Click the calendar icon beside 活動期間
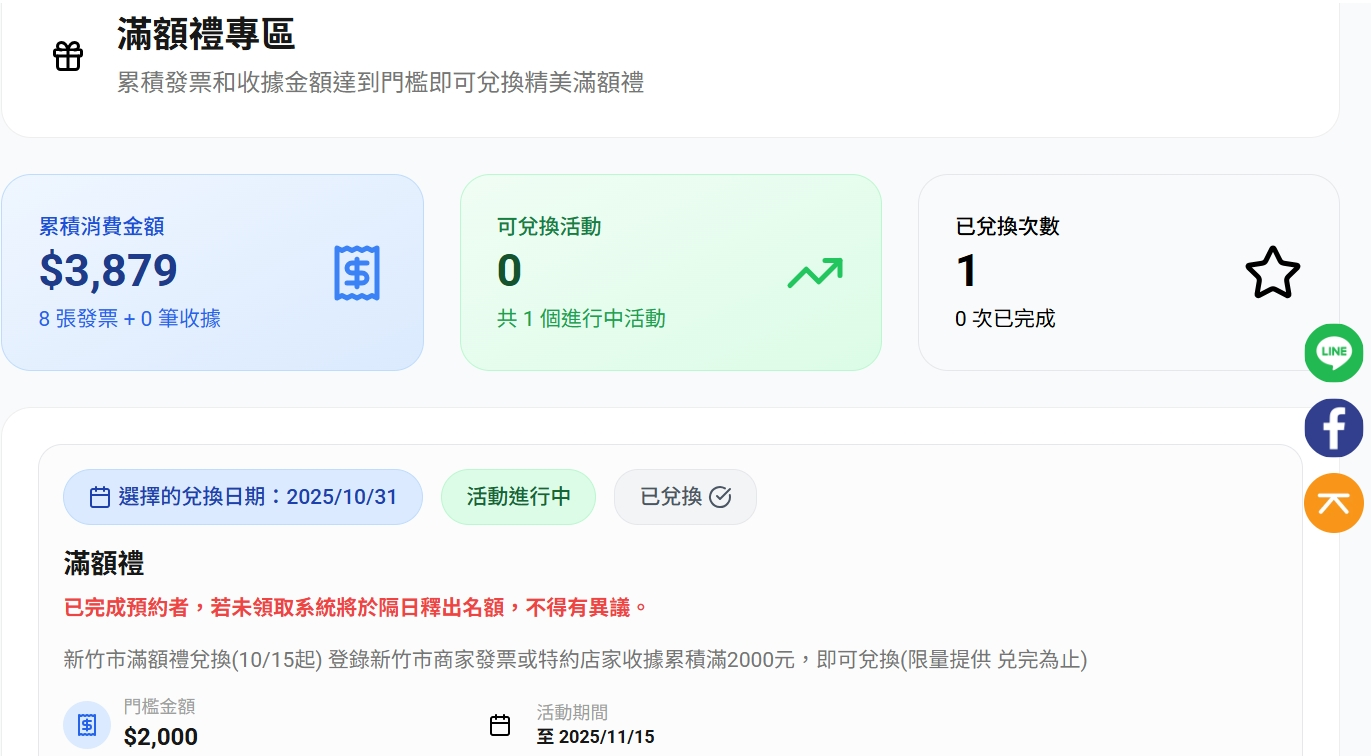This screenshot has width=1371, height=756. pyautogui.click(x=500, y=725)
